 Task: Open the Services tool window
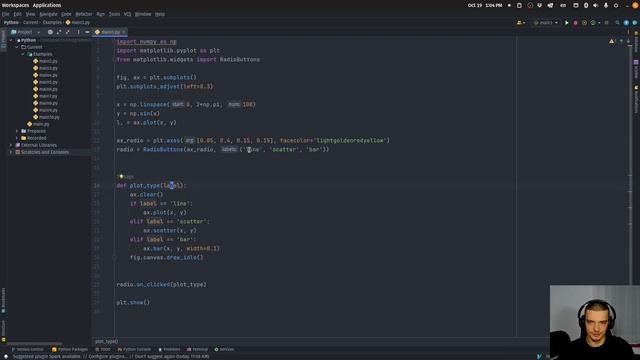(224, 349)
